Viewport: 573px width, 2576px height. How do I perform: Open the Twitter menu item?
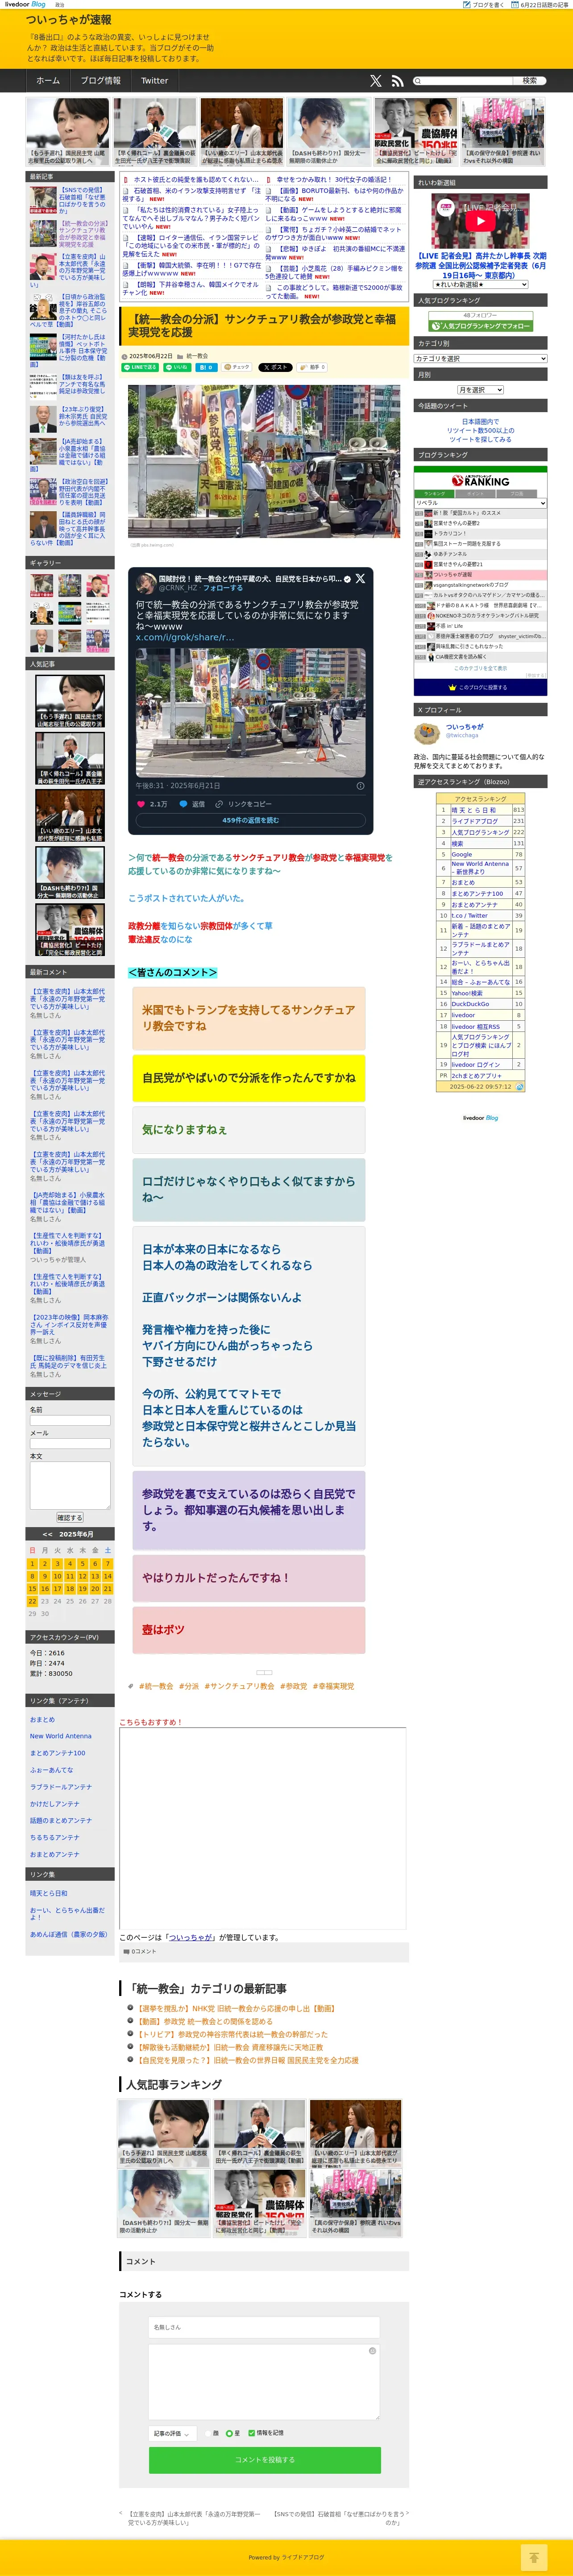tap(154, 81)
